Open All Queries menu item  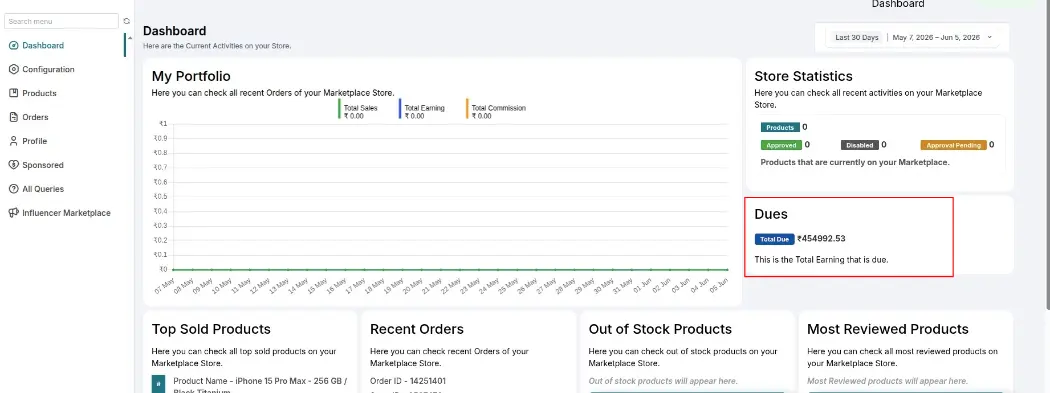tap(43, 189)
